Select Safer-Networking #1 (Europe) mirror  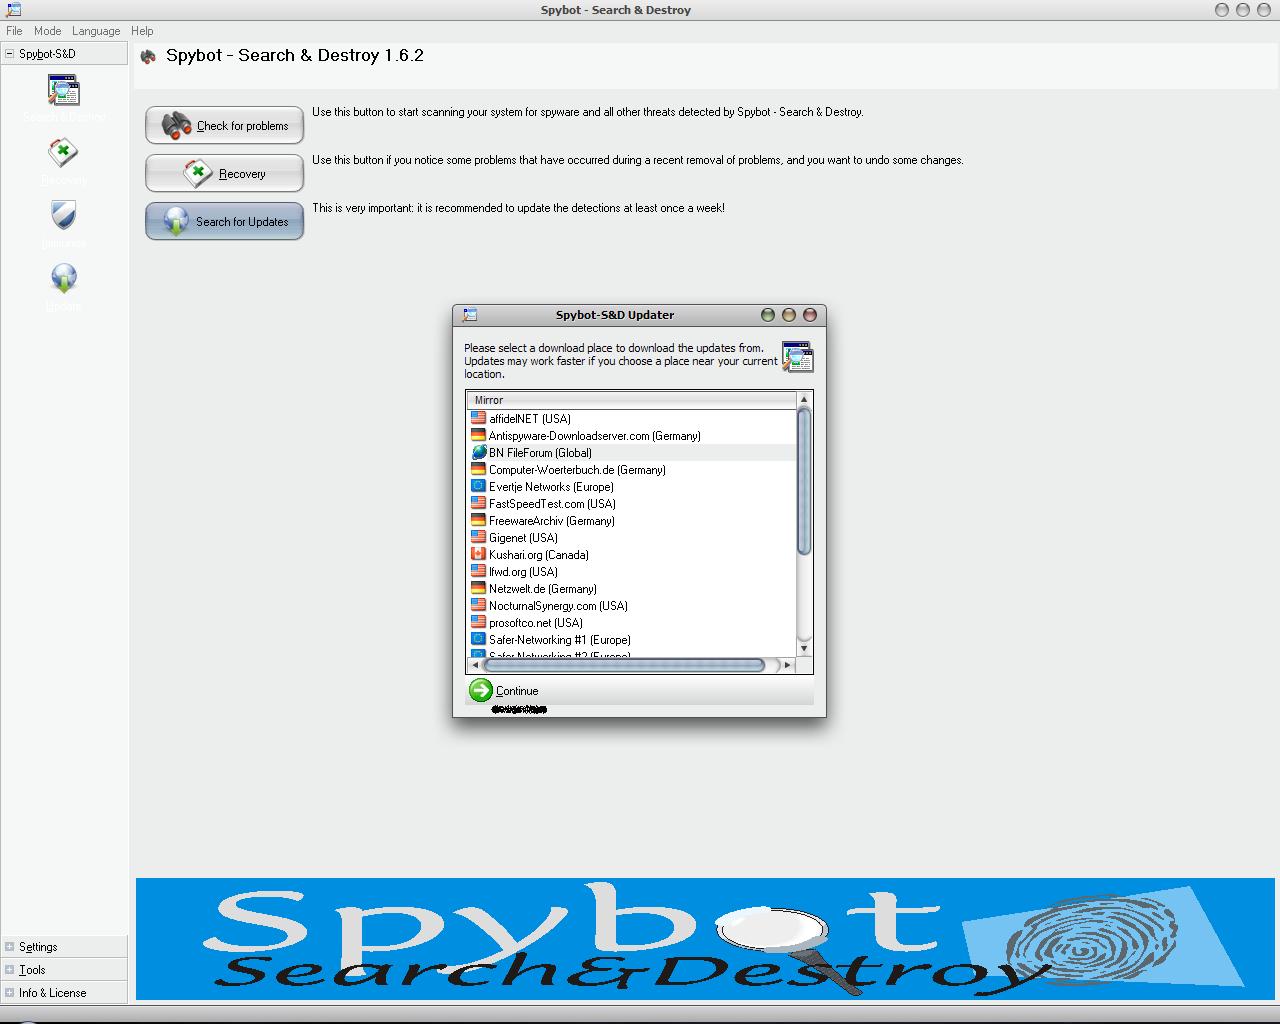click(x=632, y=640)
